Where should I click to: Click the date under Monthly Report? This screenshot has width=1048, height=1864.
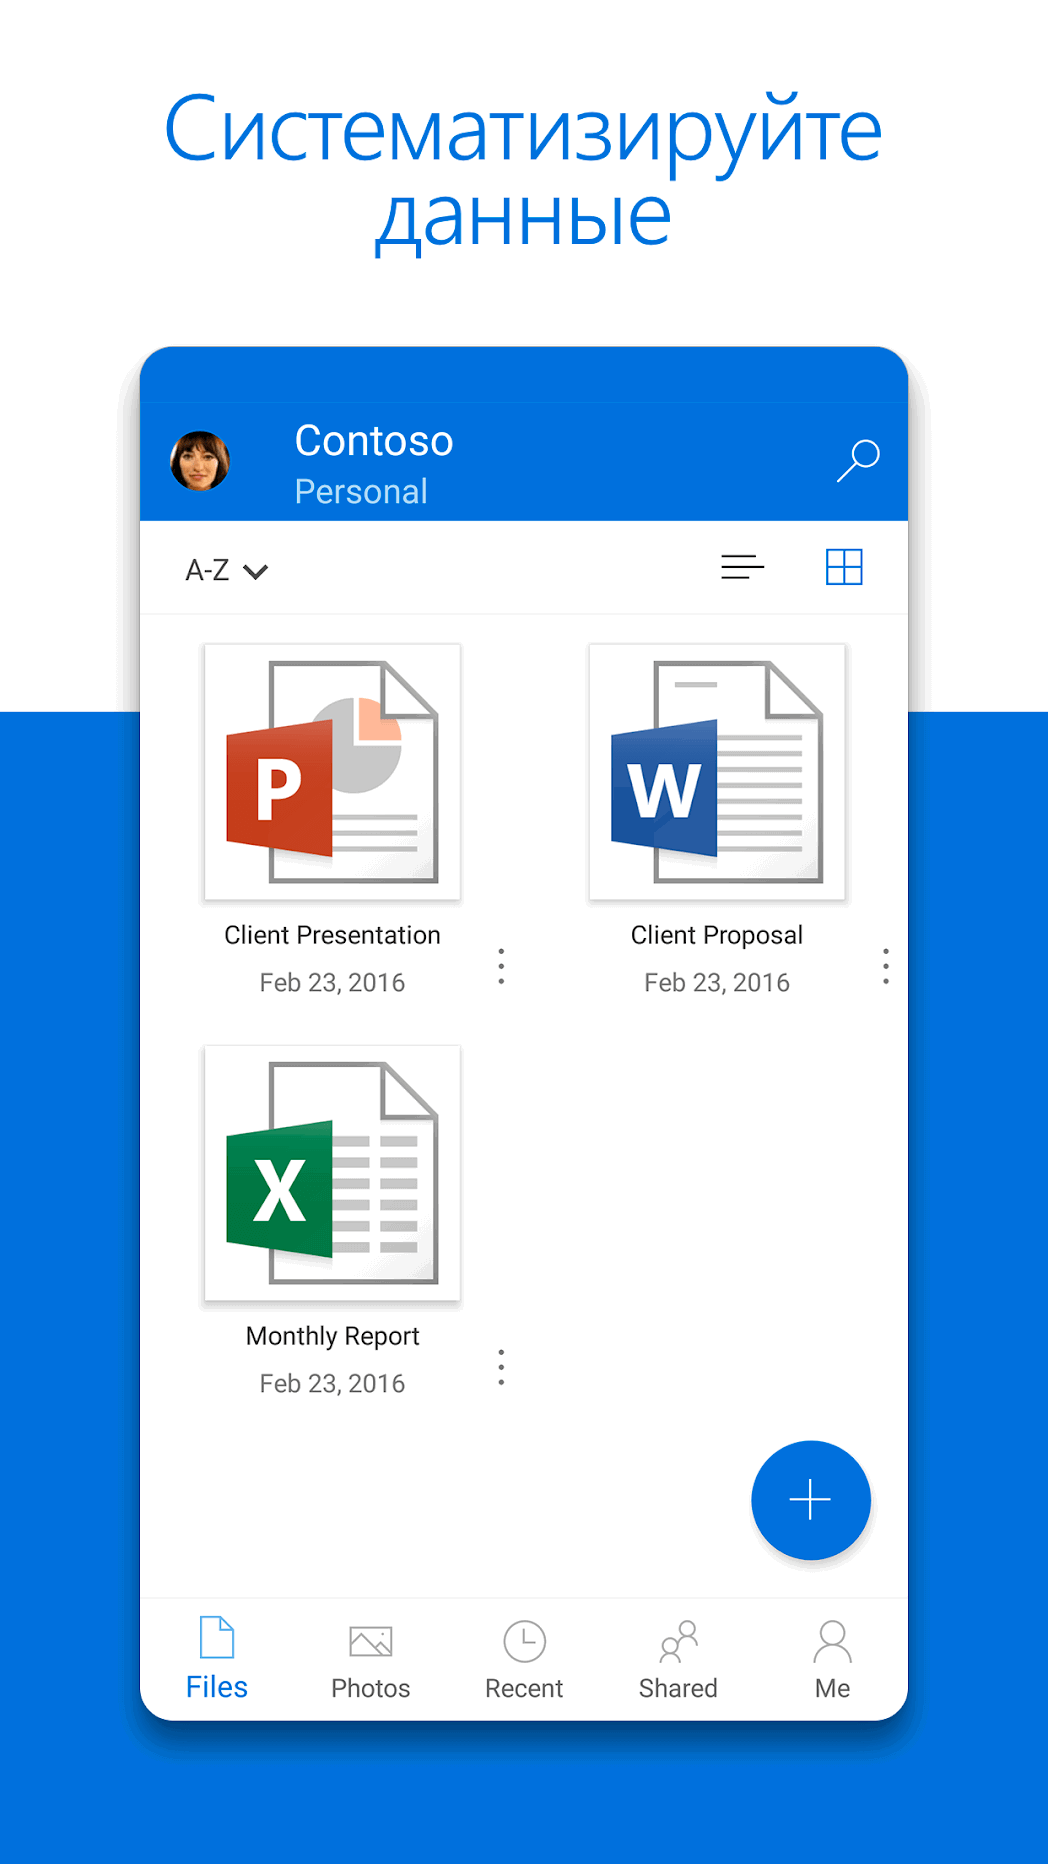(x=332, y=1384)
